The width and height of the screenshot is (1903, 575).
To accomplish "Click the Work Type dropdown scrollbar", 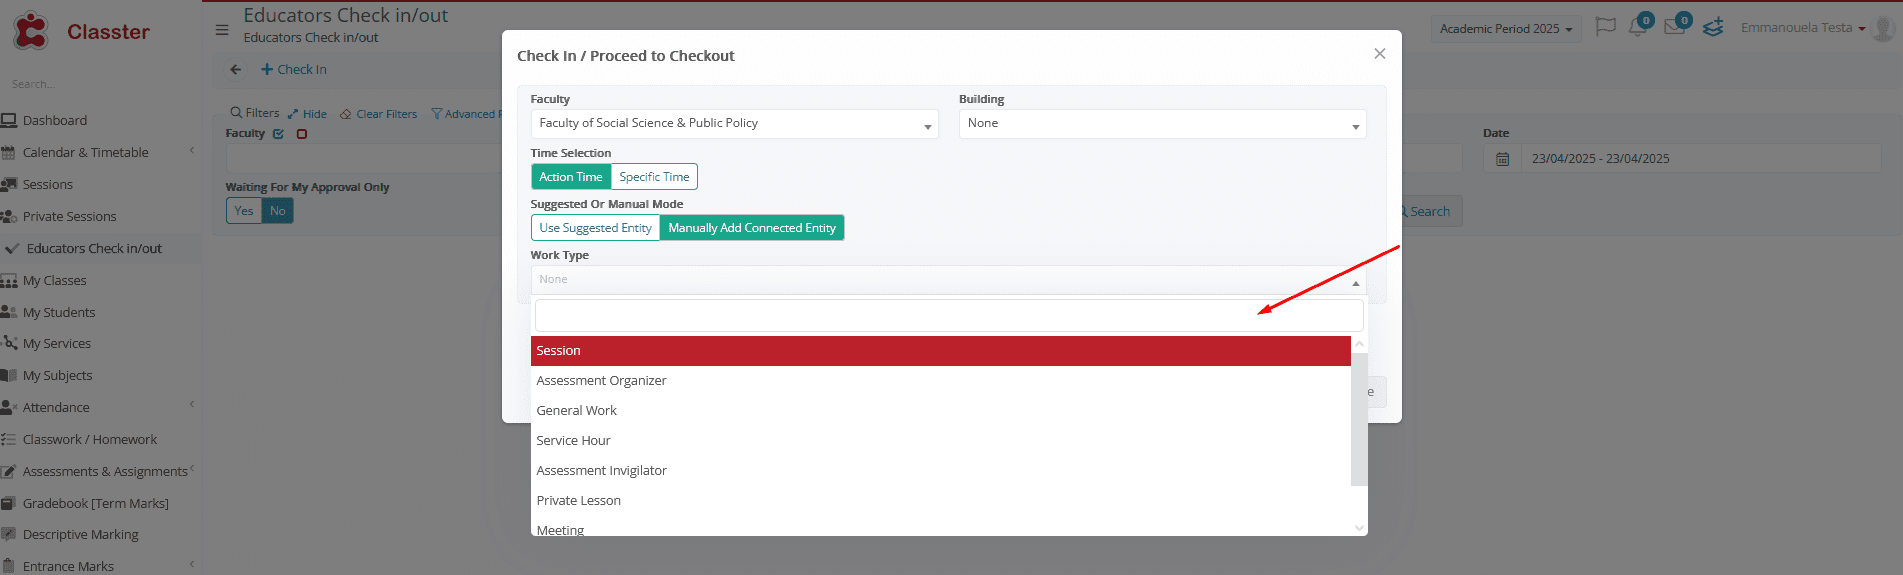I will tap(1359, 418).
